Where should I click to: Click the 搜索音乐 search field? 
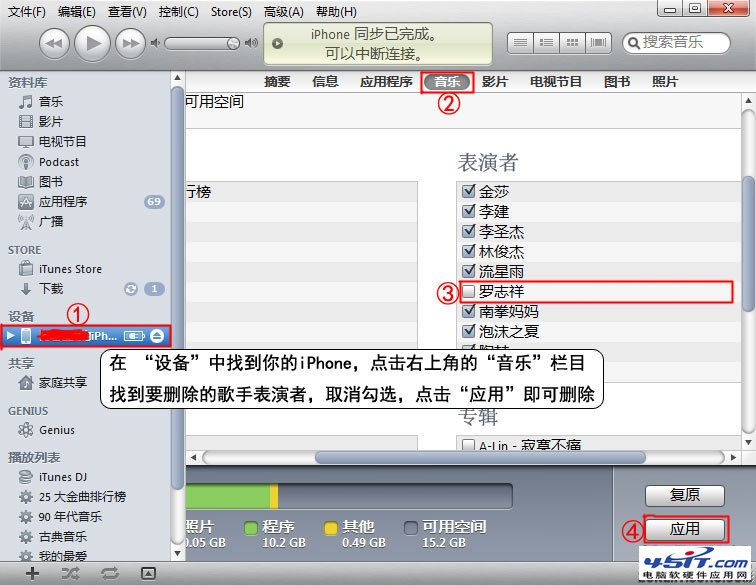click(676, 43)
